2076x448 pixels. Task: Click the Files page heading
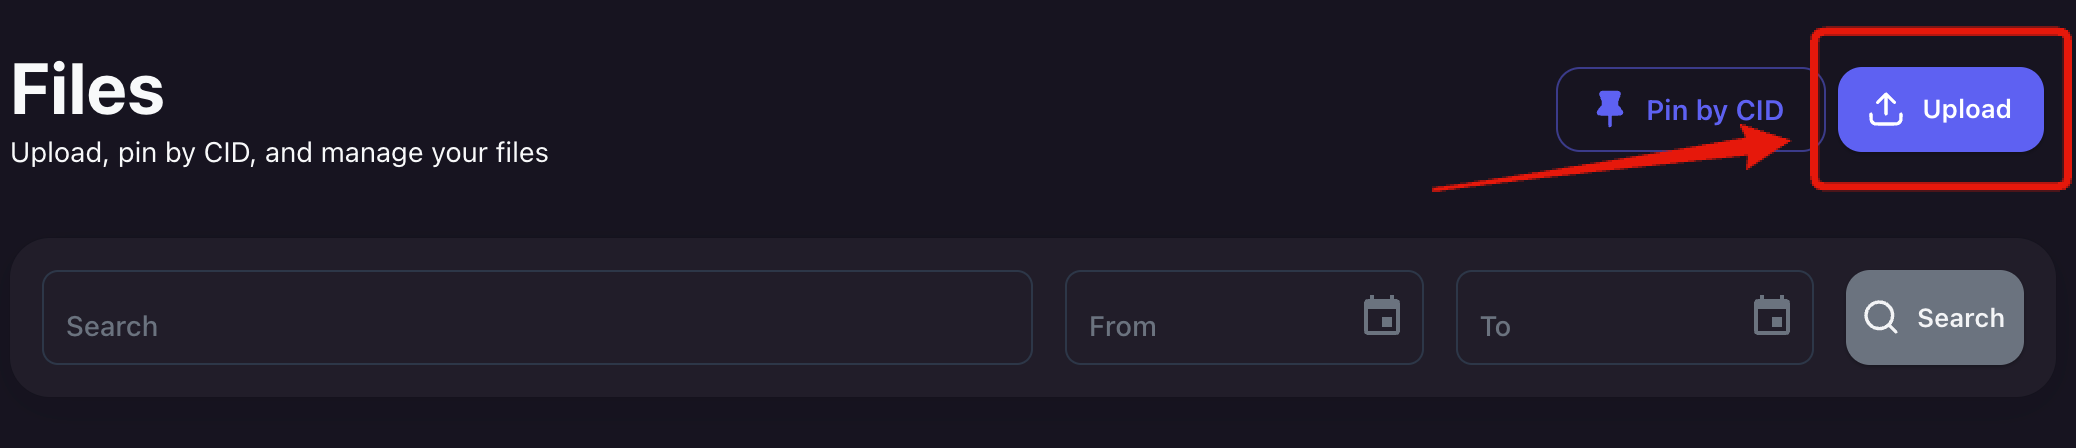tap(87, 90)
